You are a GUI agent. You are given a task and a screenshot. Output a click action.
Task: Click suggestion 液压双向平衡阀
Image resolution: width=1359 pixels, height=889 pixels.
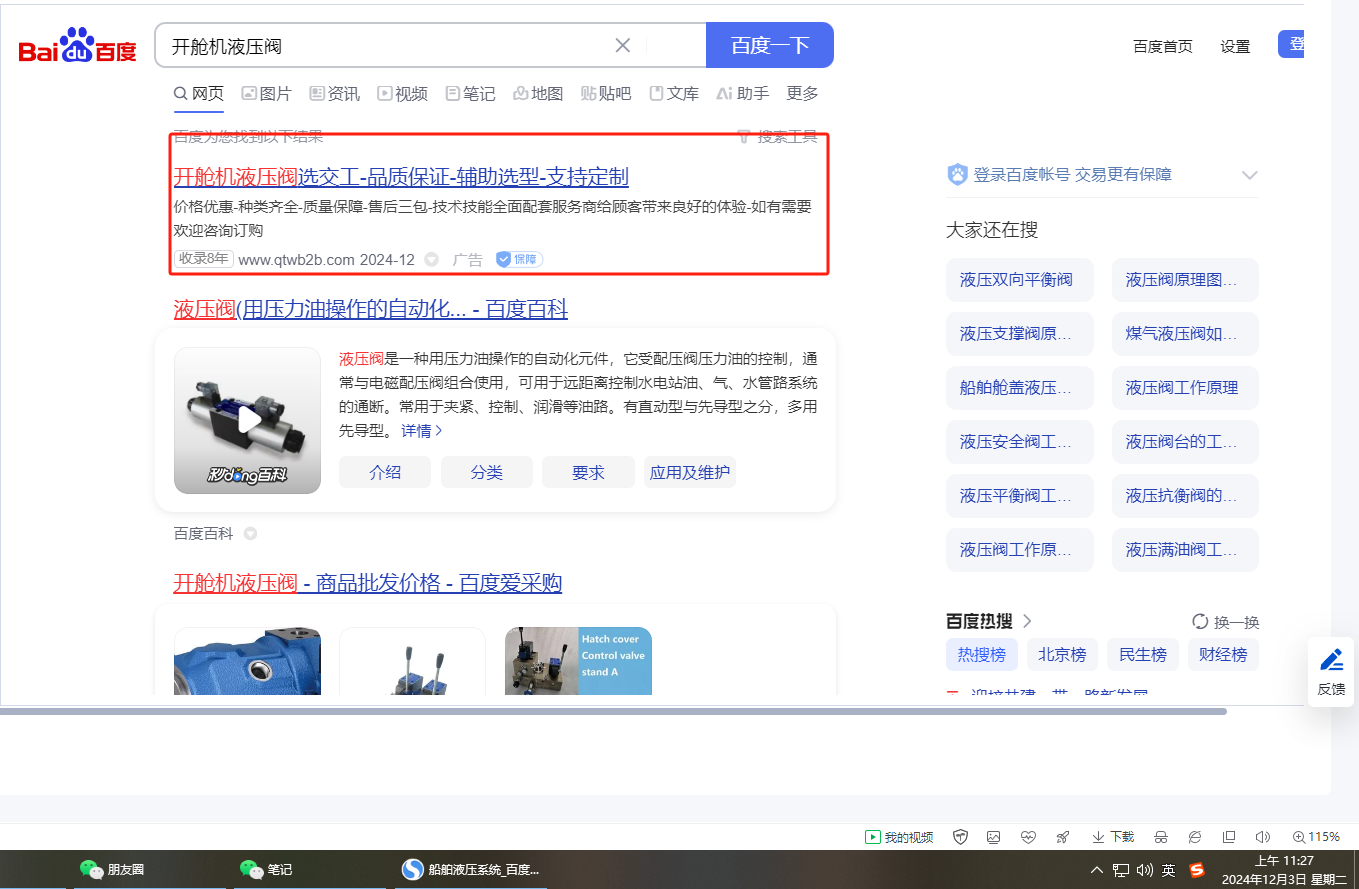pyautogui.click(x=1020, y=280)
